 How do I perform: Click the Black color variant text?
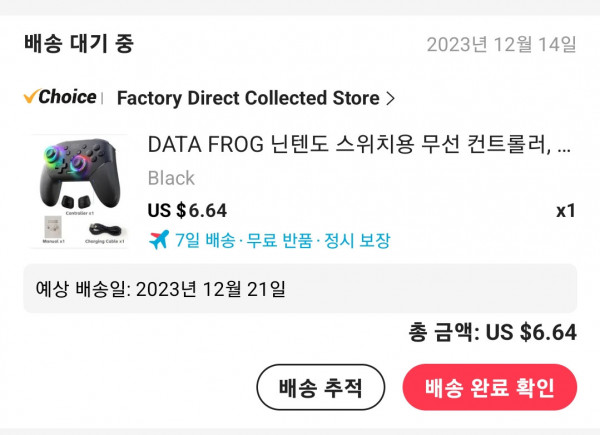point(171,178)
